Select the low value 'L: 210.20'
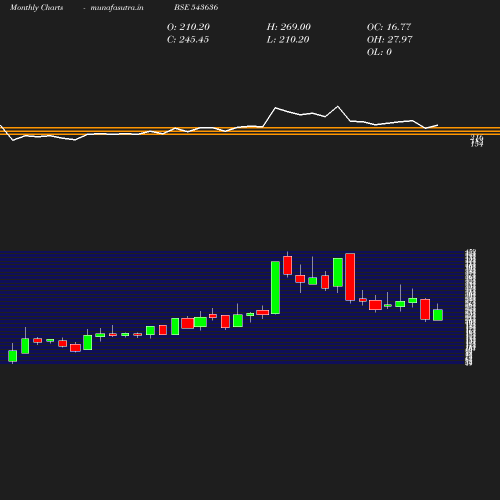 pyautogui.click(x=288, y=40)
